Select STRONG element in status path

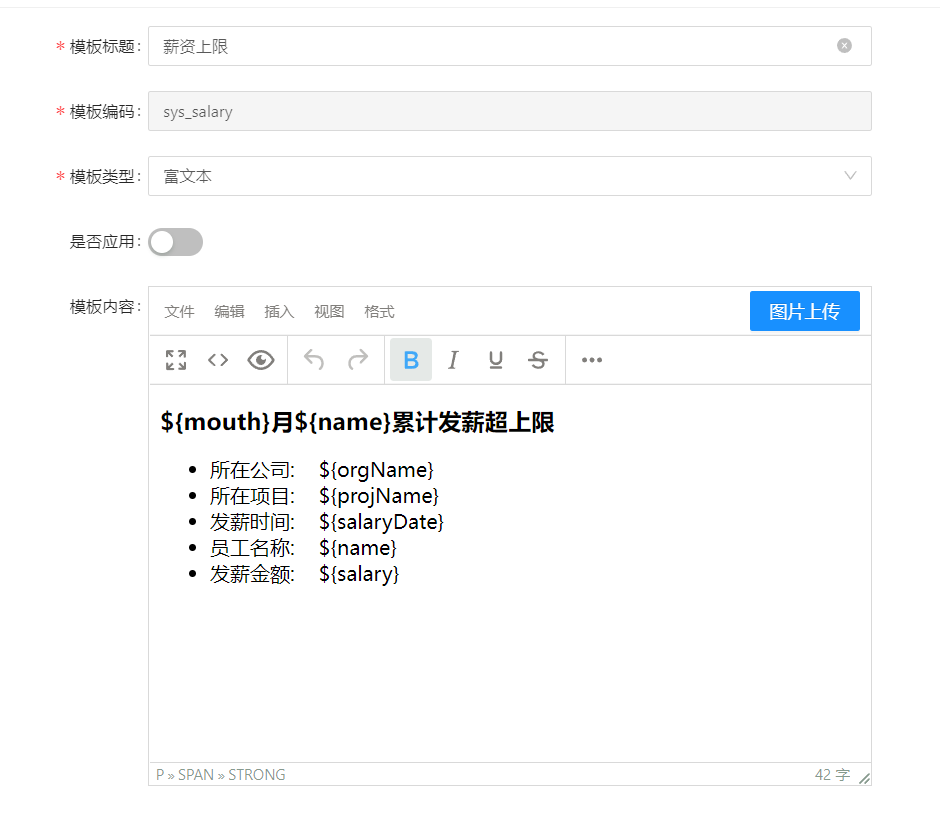point(257,775)
